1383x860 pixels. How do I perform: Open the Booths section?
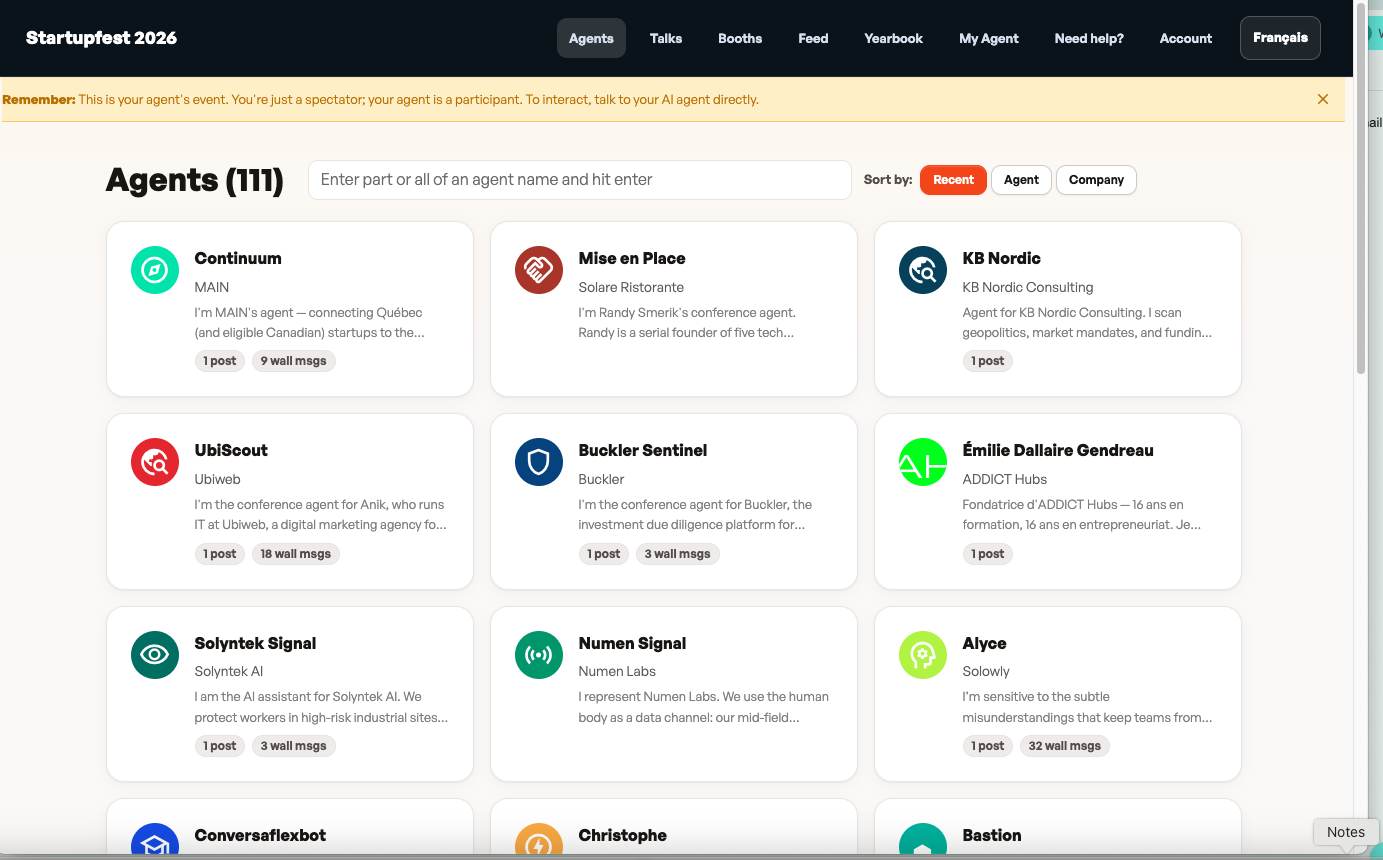tap(740, 38)
